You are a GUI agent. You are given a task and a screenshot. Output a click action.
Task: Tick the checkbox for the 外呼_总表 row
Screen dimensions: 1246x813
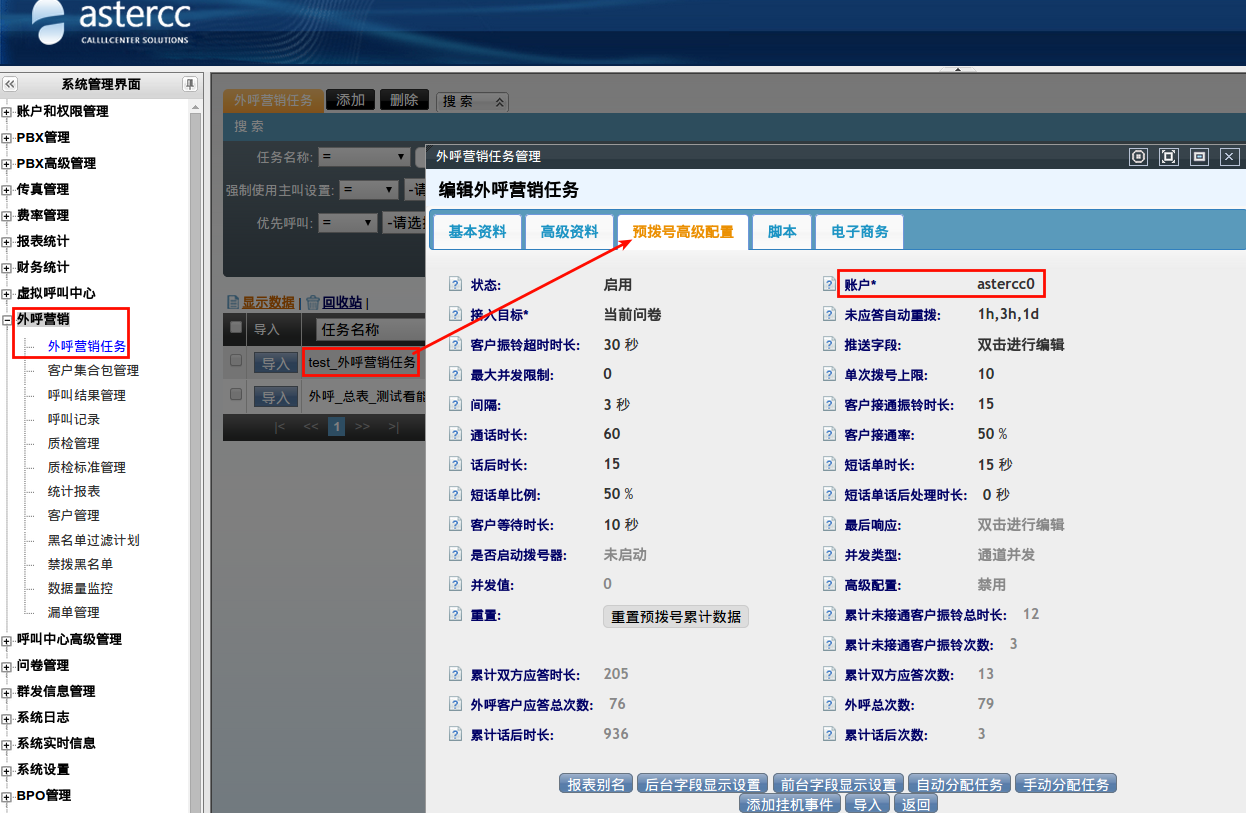coord(236,395)
